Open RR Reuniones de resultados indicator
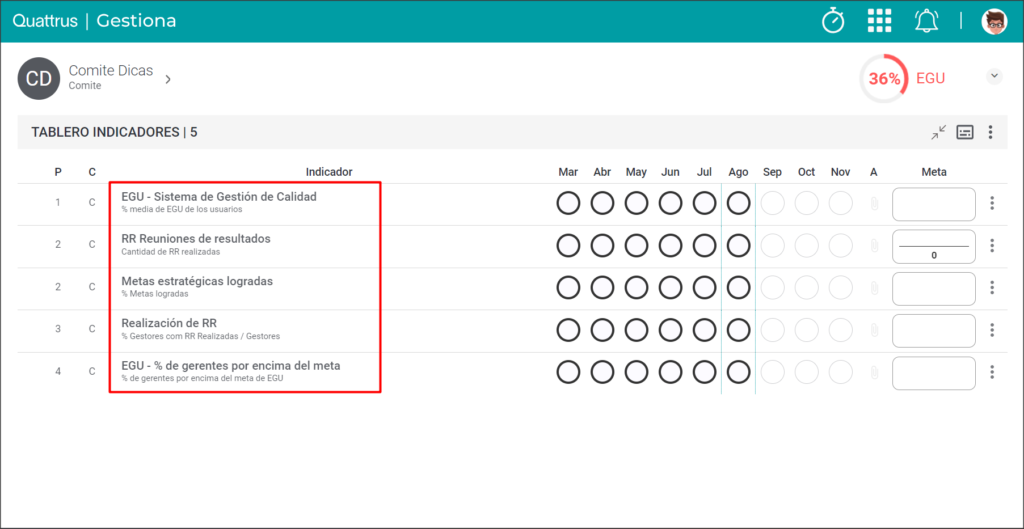 tap(196, 239)
